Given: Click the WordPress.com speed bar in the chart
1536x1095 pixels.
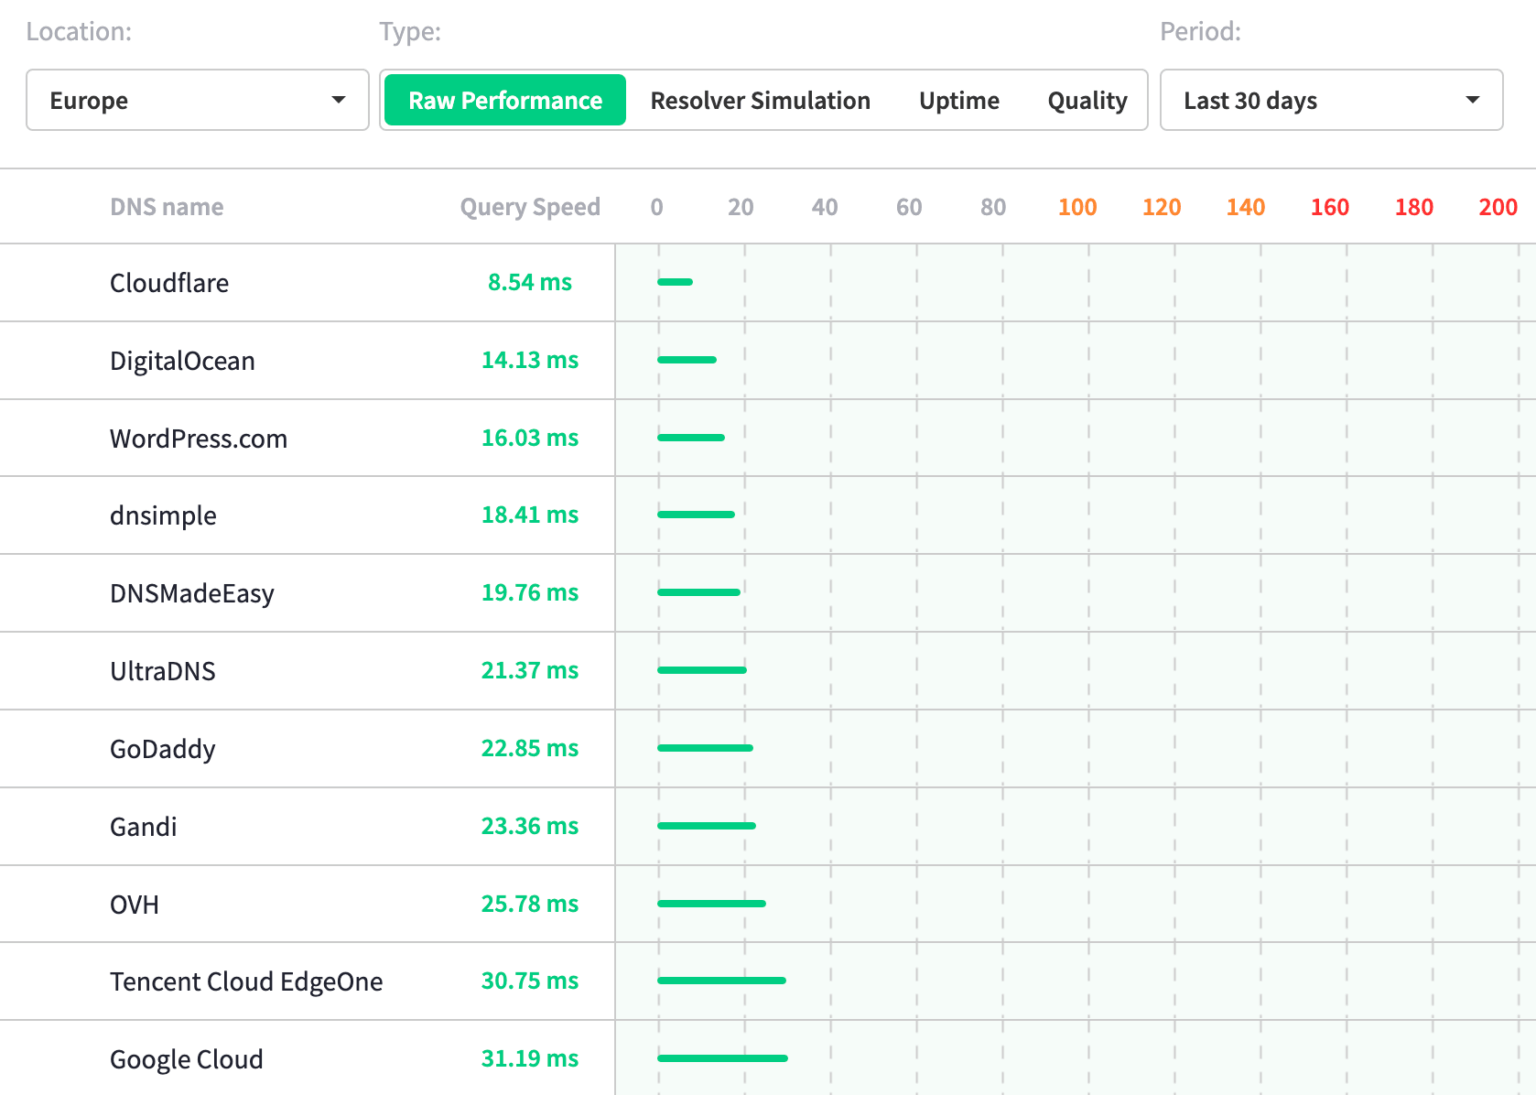Looking at the screenshot, I should pos(691,438).
